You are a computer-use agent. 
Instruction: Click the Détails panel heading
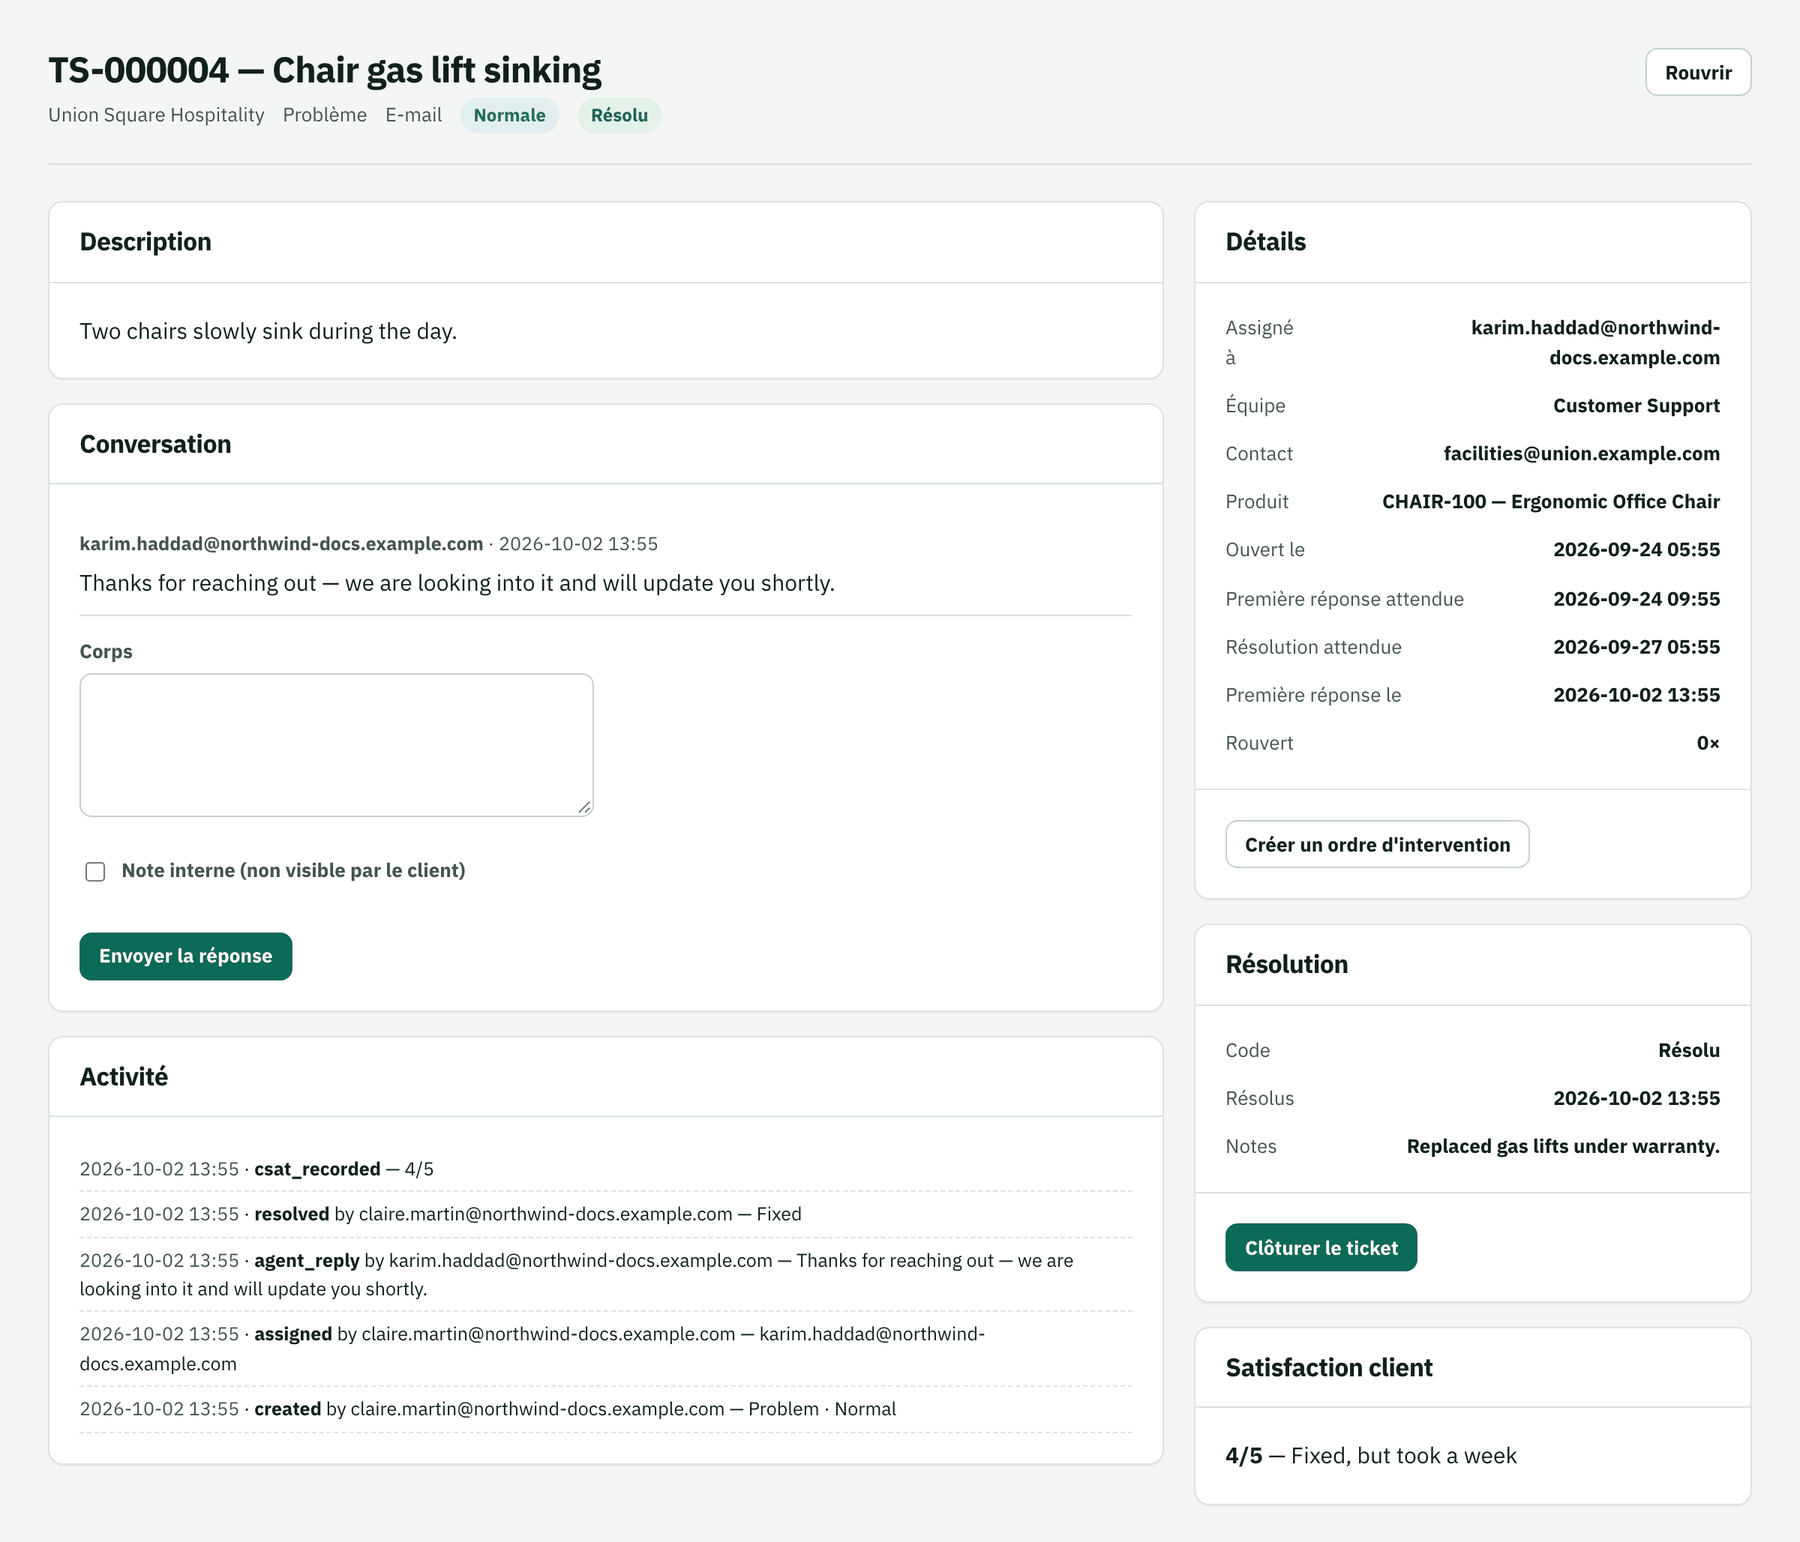(x=1266, y=242)
